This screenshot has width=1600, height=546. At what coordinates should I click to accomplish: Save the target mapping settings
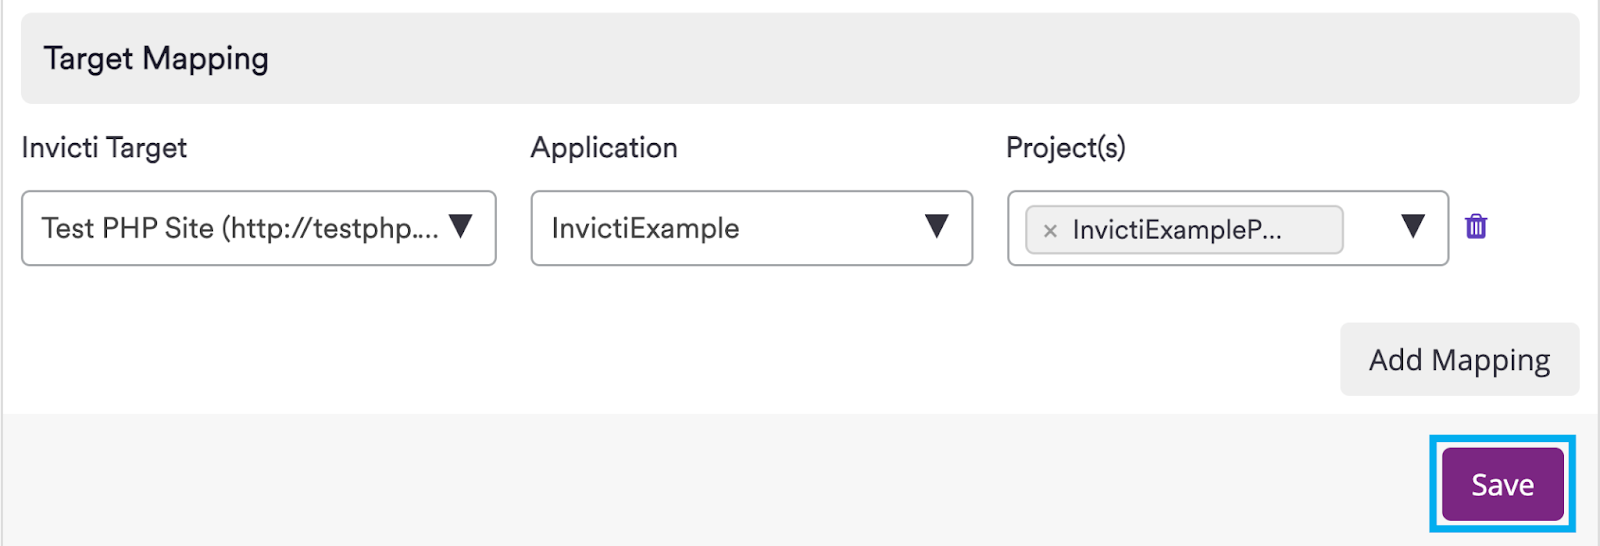tap(1503, 484)
